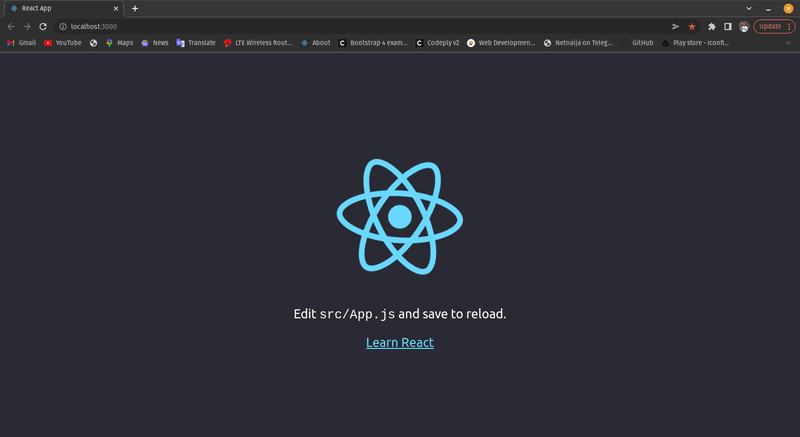Reload the localhost page

pyautogui.click(x=43, y=27)
